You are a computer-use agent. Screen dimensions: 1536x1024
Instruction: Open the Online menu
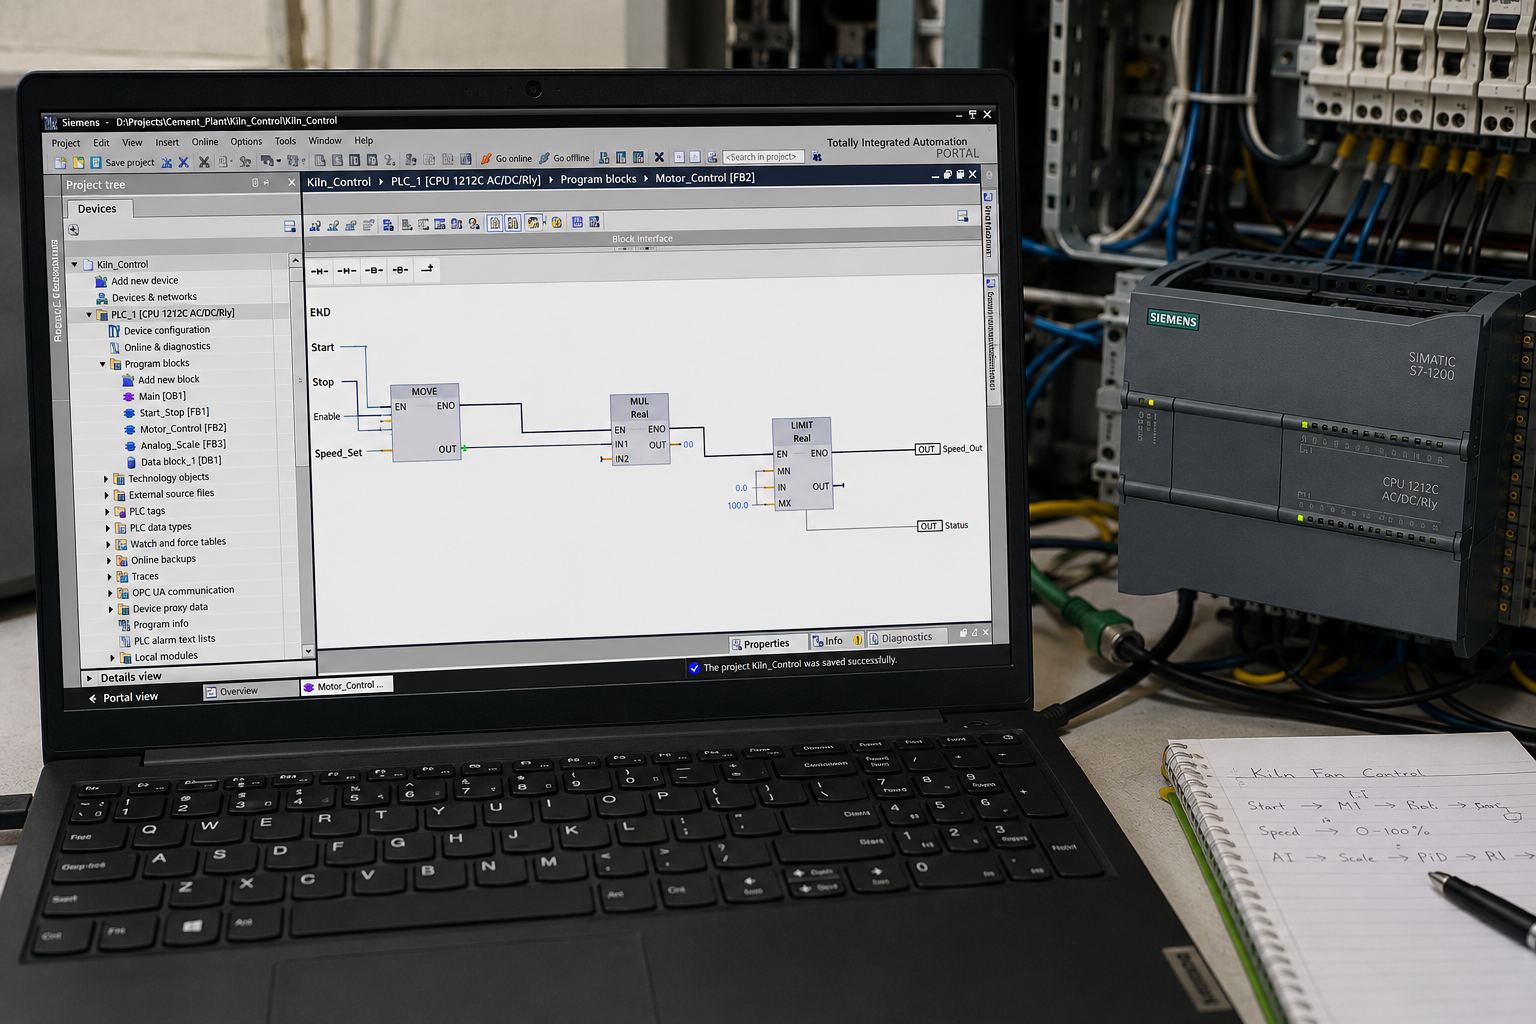click(x=205, y=142)
